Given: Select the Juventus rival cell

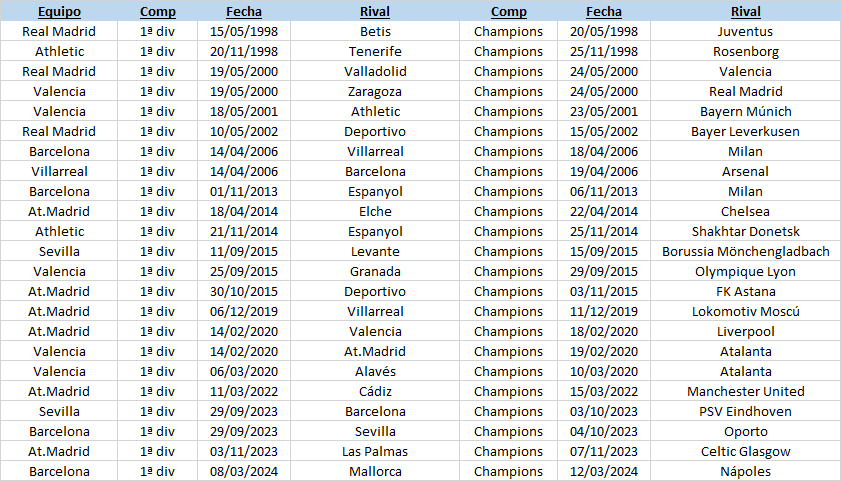Looking at the screenshot, I should (x=745, y=31).
